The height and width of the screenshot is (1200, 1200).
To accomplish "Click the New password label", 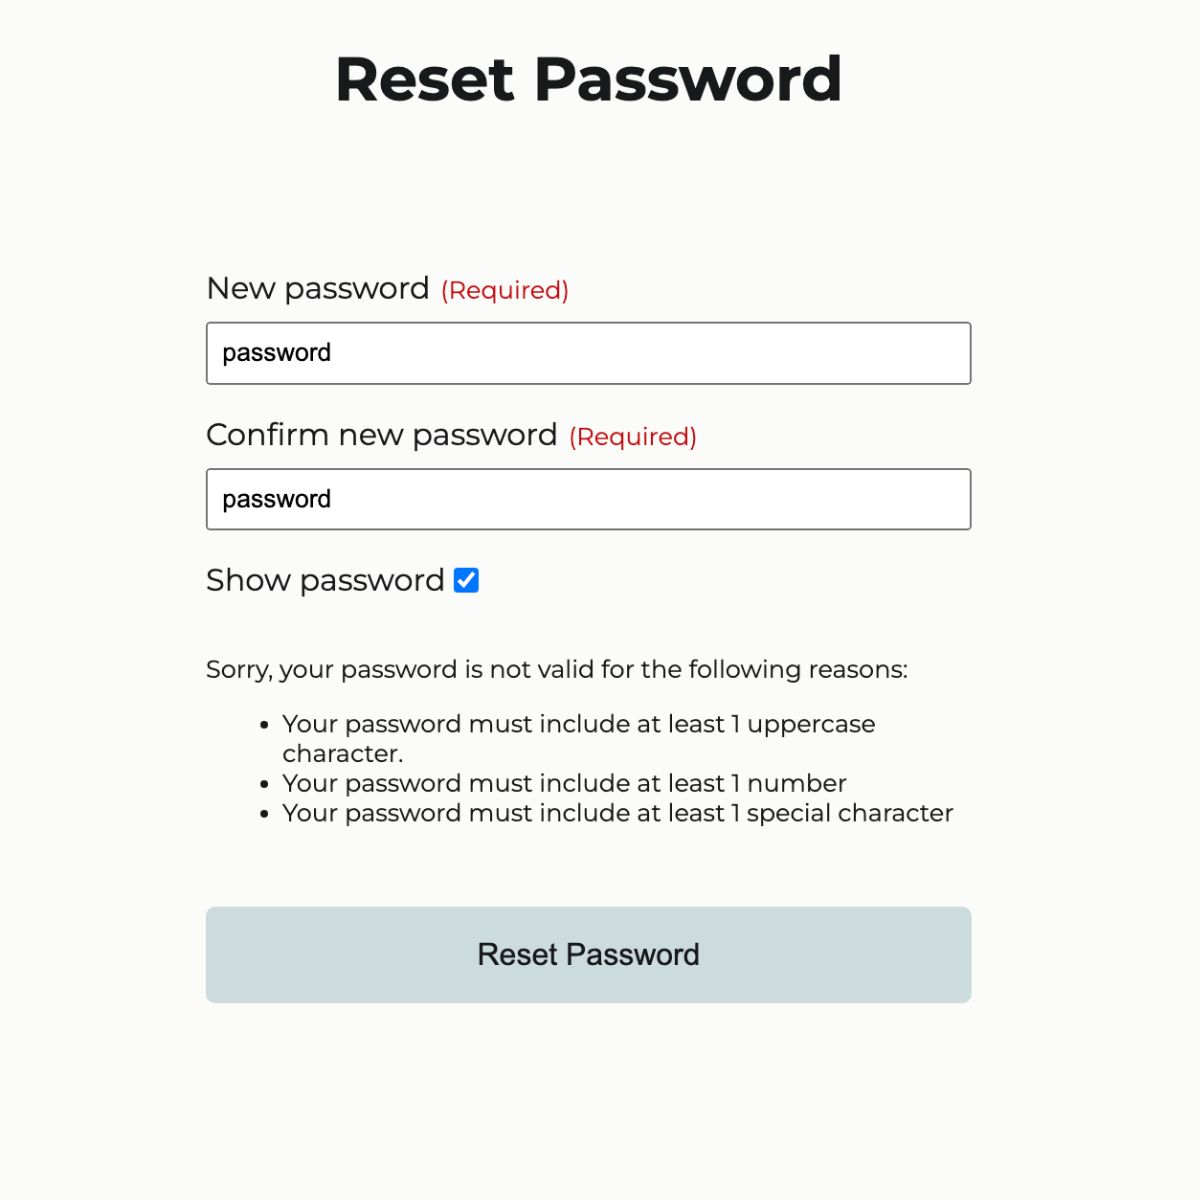I will (x=316, y=289).
